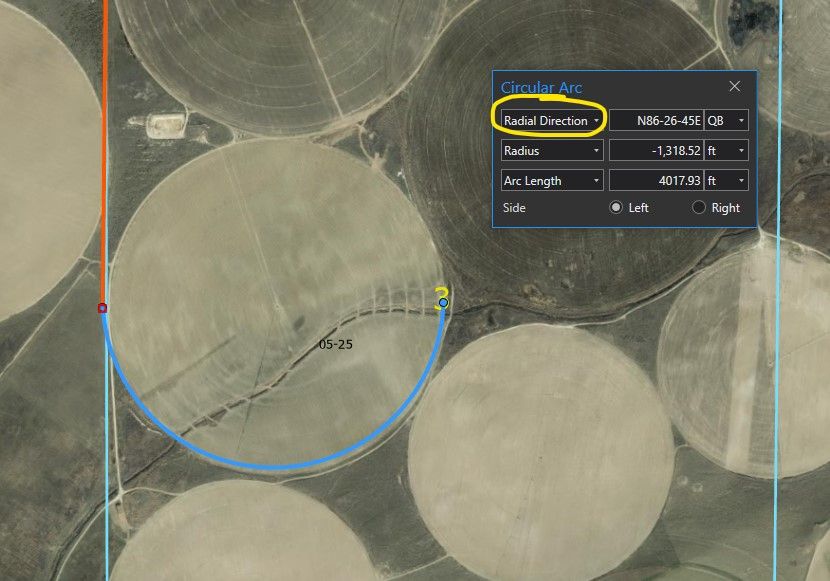This screenshot has height=581, width=830.
Task: Select the orange vertical line segment
Action: click(105, 153)
